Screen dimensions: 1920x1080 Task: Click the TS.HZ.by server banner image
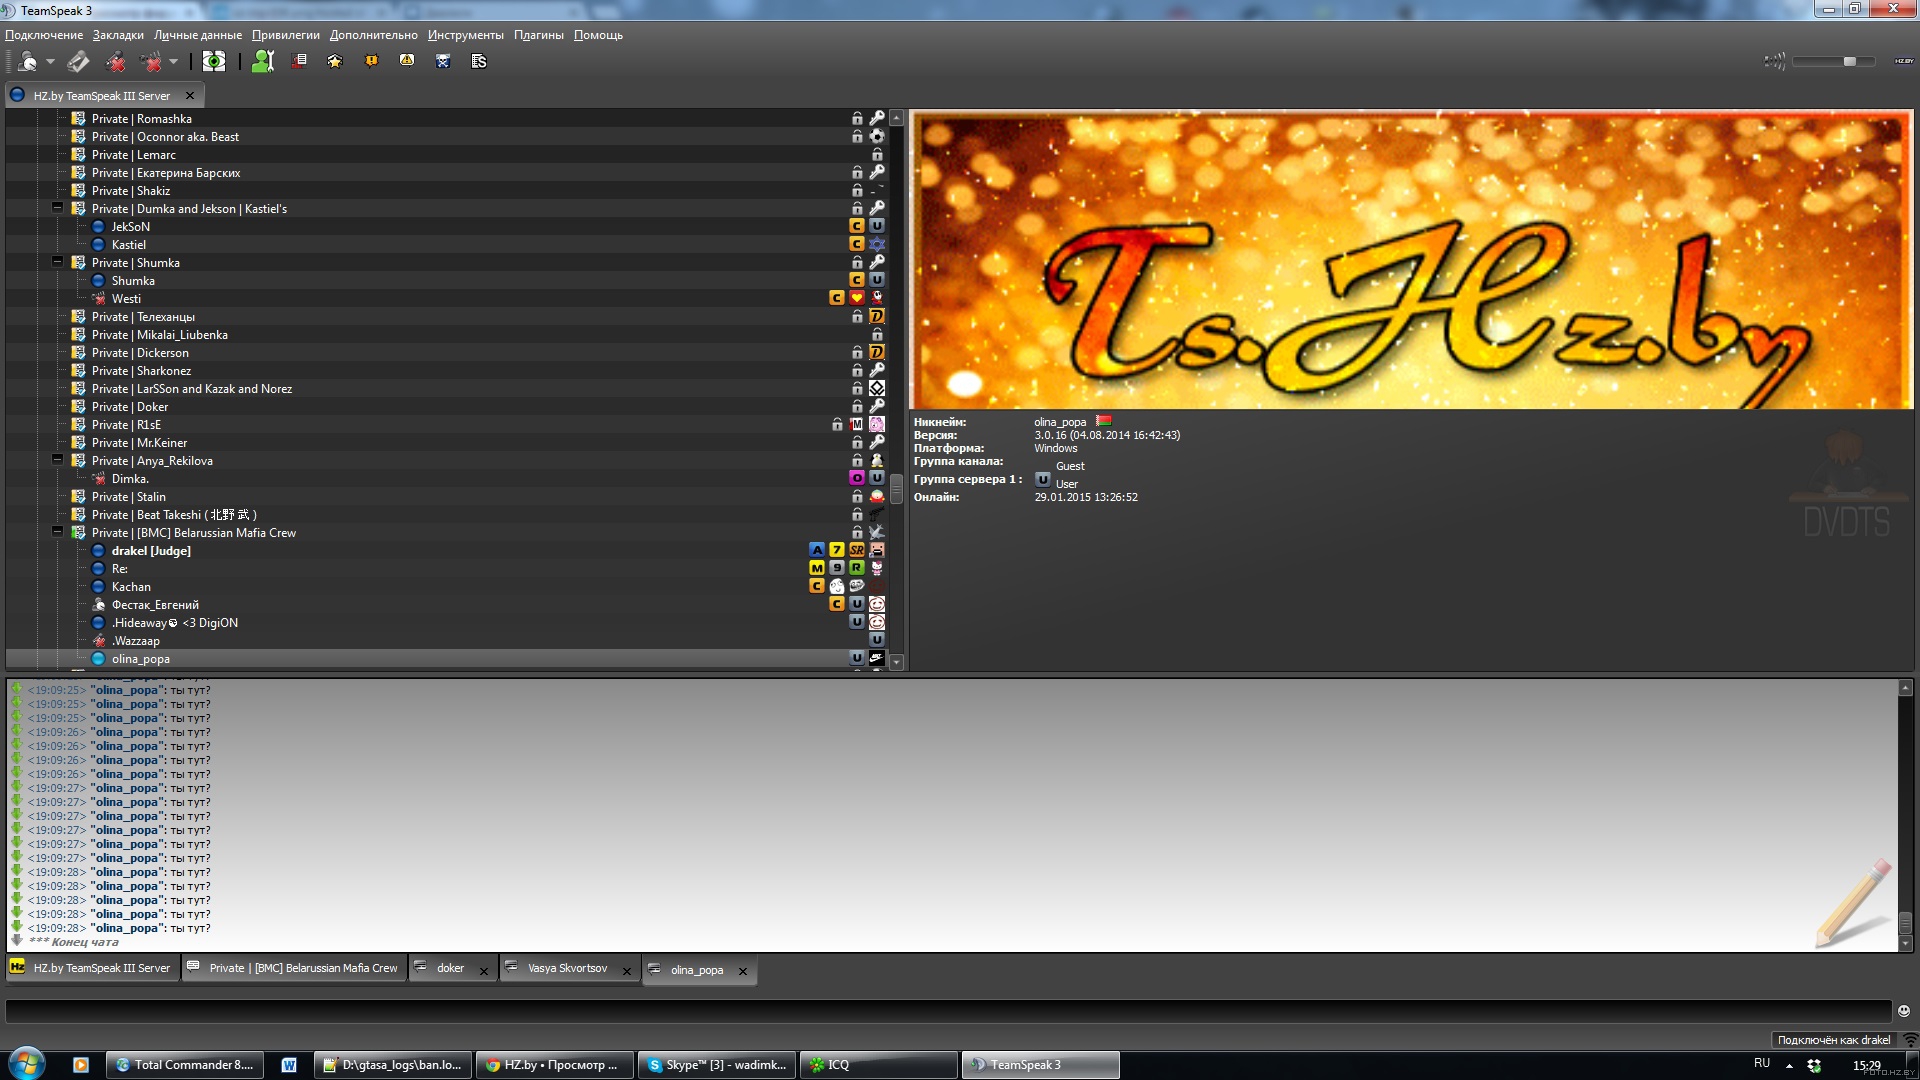tap(1411, 260)
